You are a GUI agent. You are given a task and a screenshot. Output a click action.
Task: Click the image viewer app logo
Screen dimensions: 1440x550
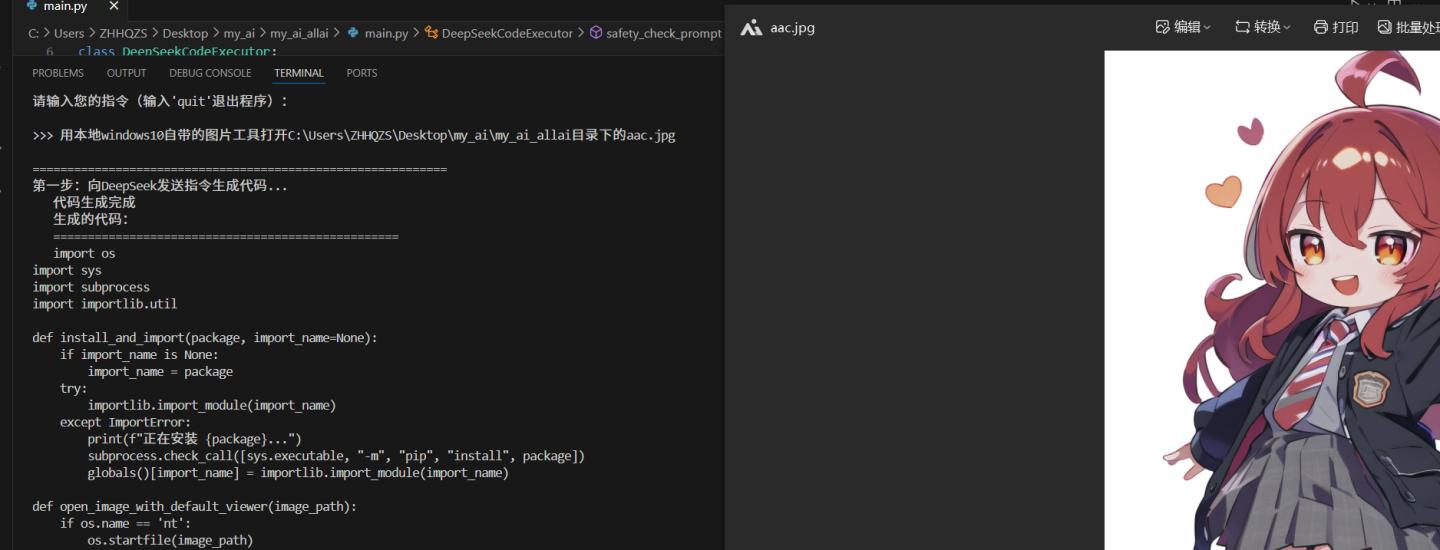tap(751, 27)
